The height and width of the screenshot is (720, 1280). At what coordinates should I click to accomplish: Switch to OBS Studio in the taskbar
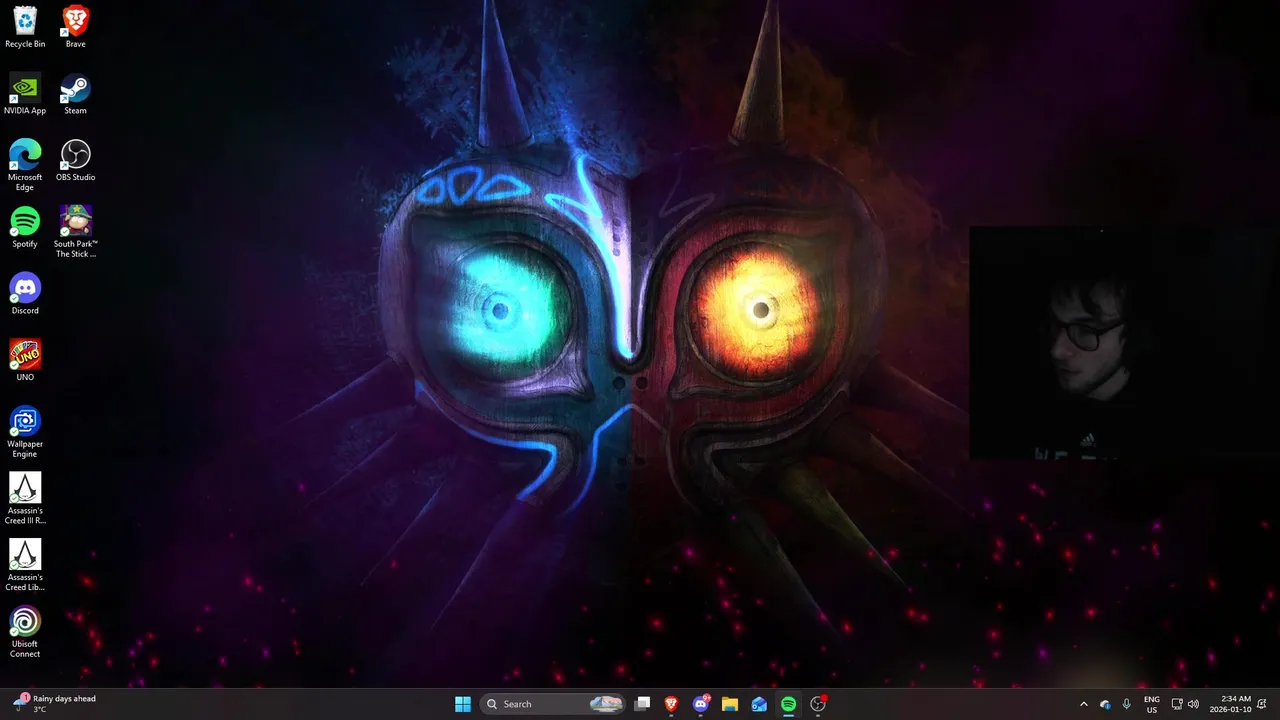(818, 704)
